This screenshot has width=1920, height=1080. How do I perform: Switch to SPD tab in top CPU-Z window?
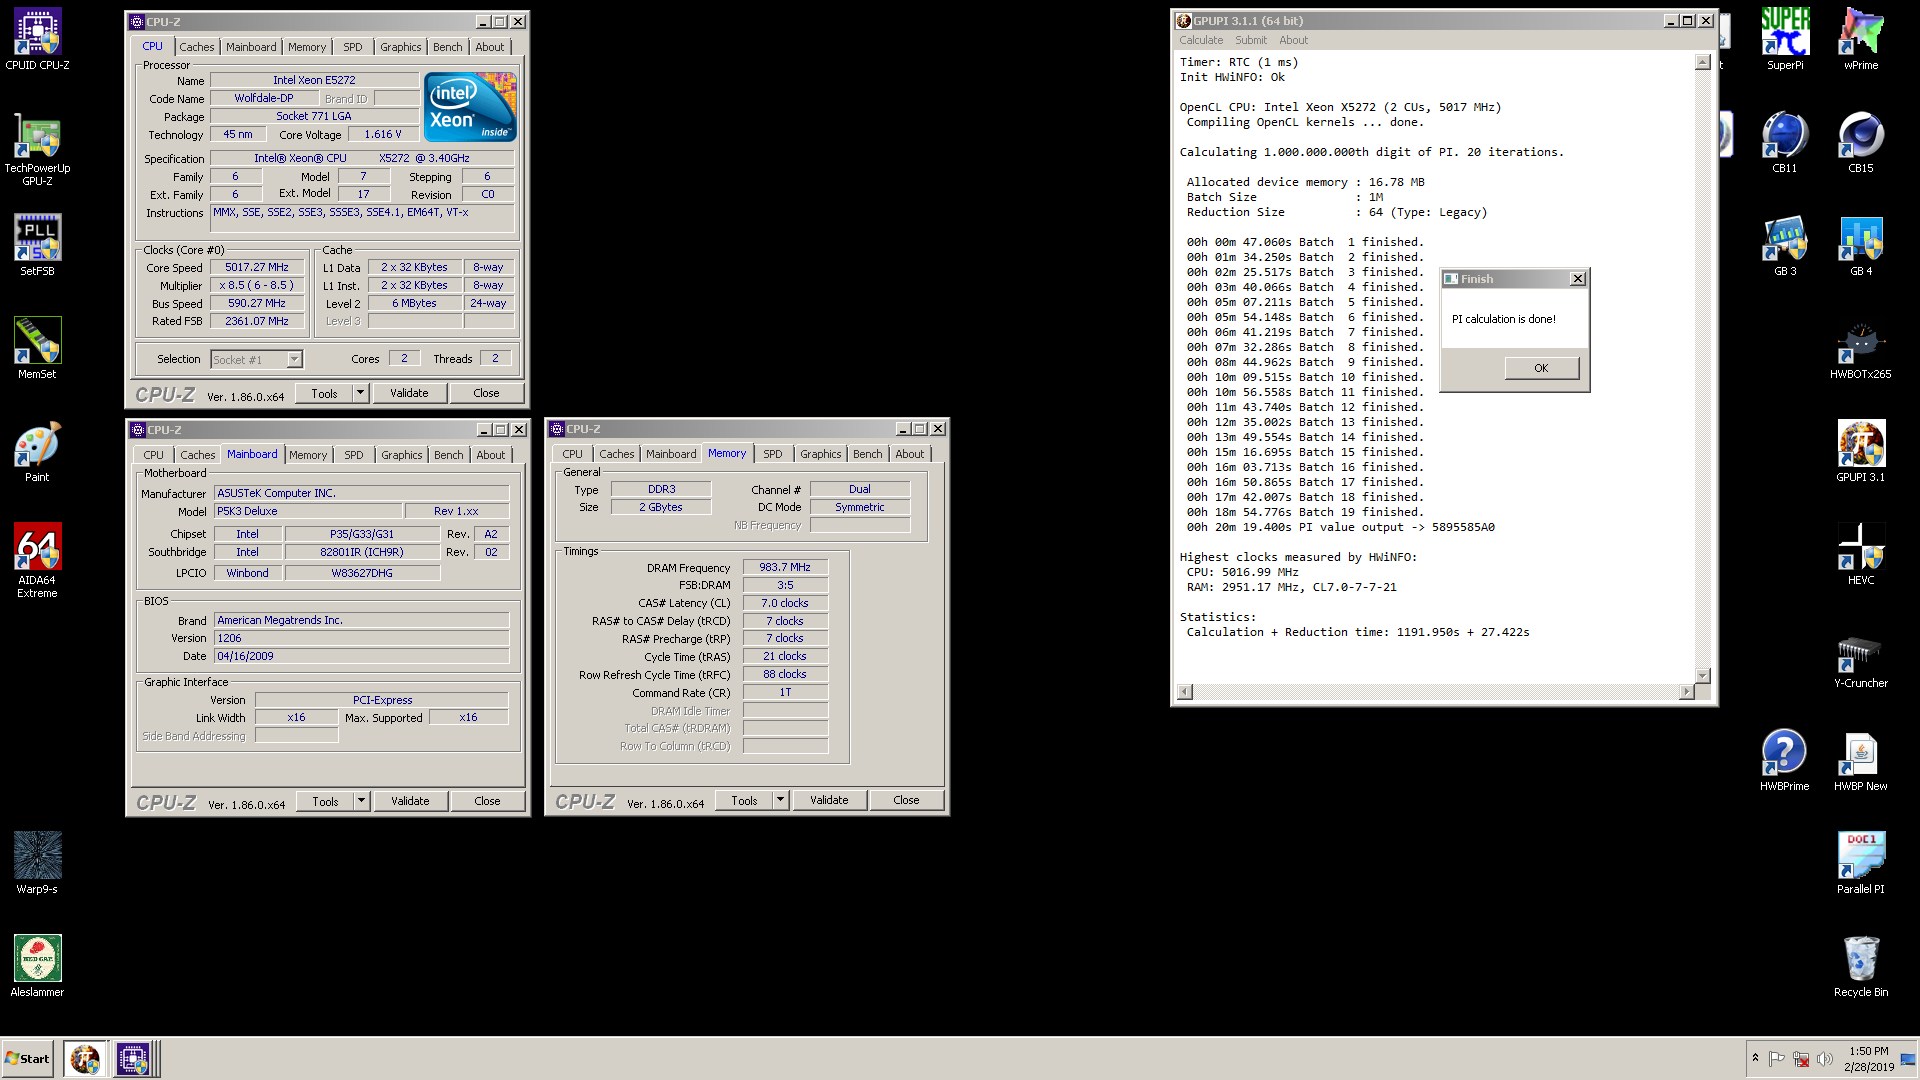tap(353, 47)
